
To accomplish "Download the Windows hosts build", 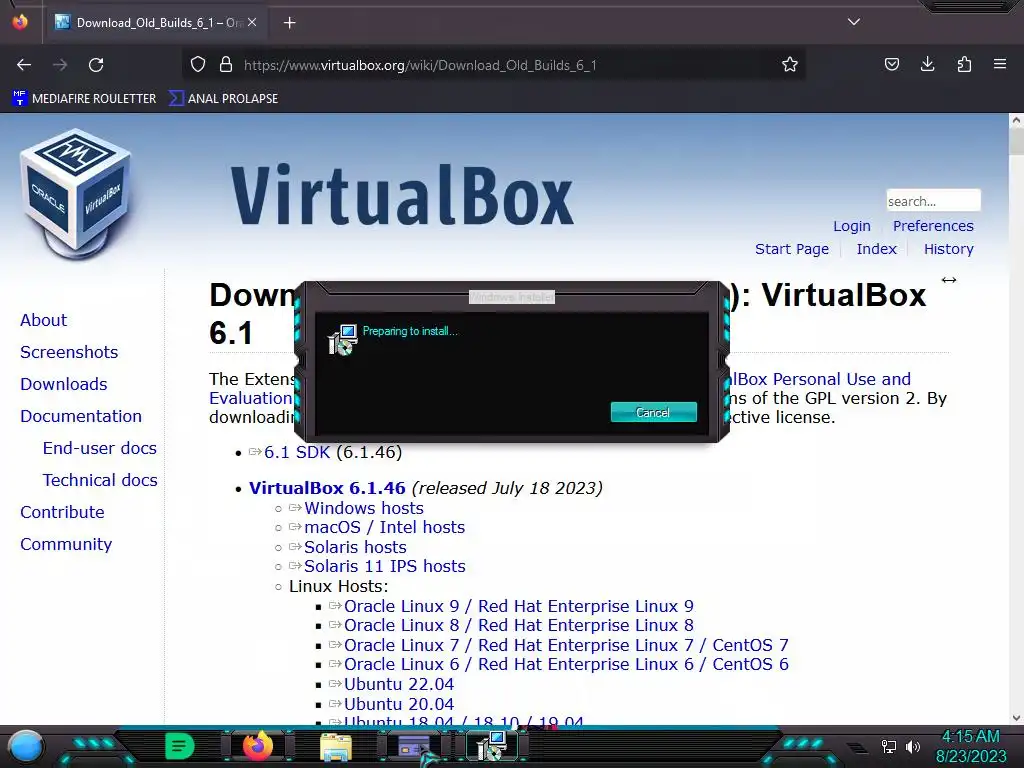I will click(x=363, y=508).
